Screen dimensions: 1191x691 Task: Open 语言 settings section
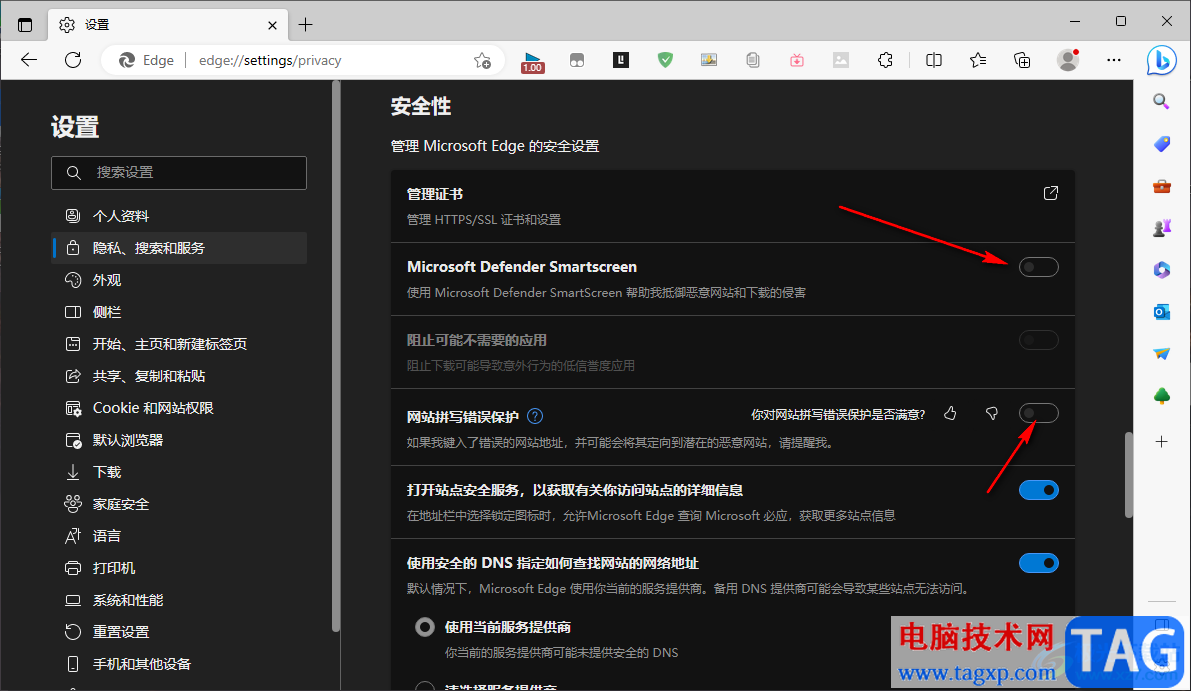point(179,536)
